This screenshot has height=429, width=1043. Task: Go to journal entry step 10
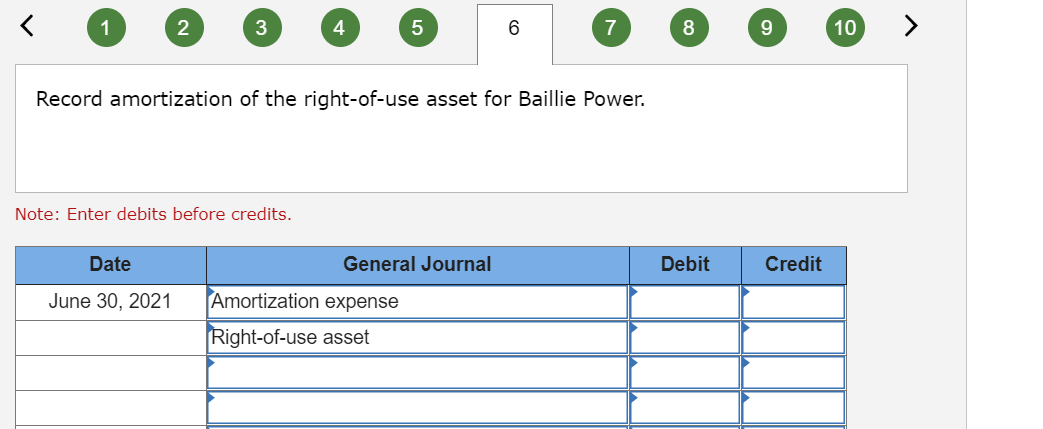[845, 28]
